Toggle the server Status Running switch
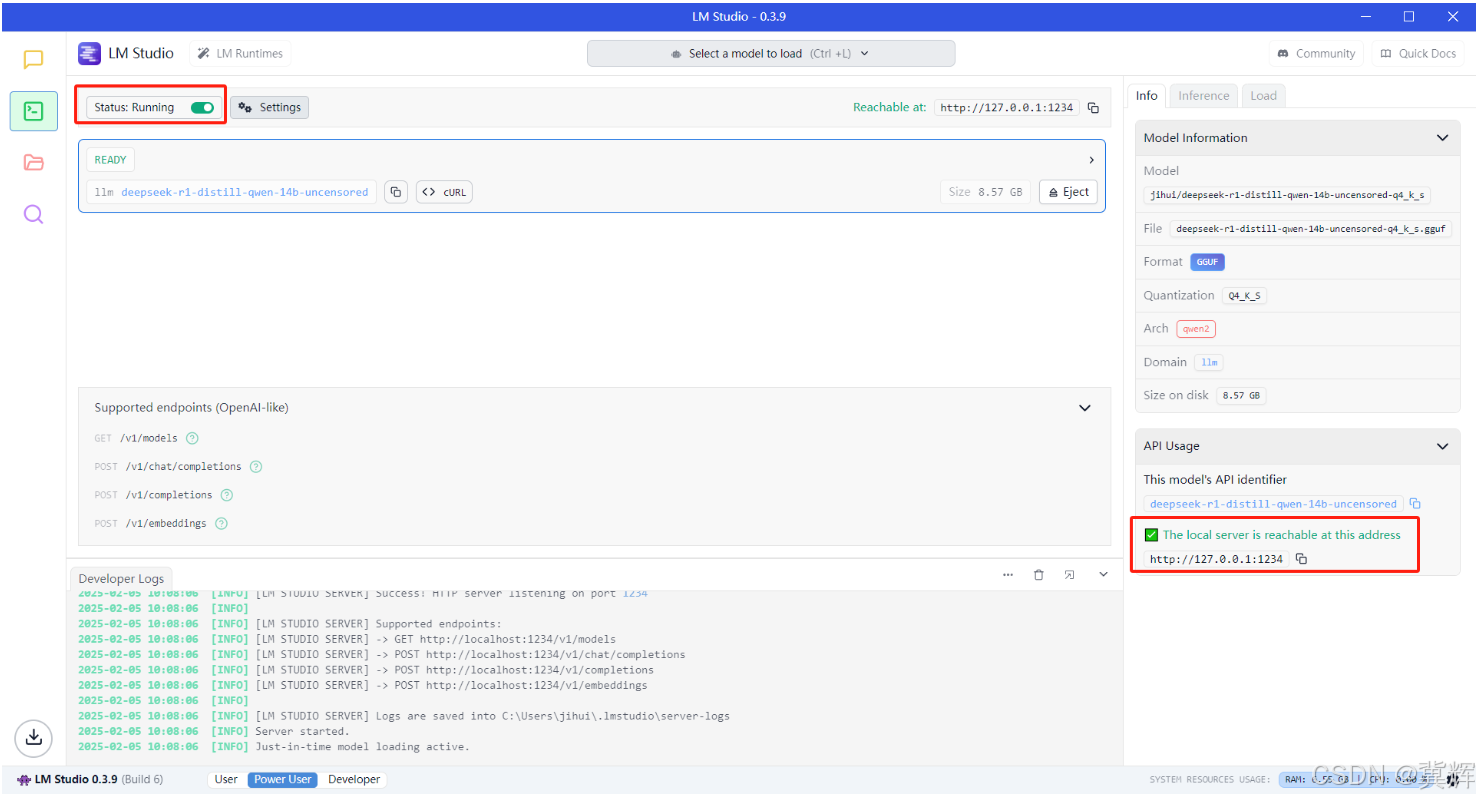 (x=202, y=108)
